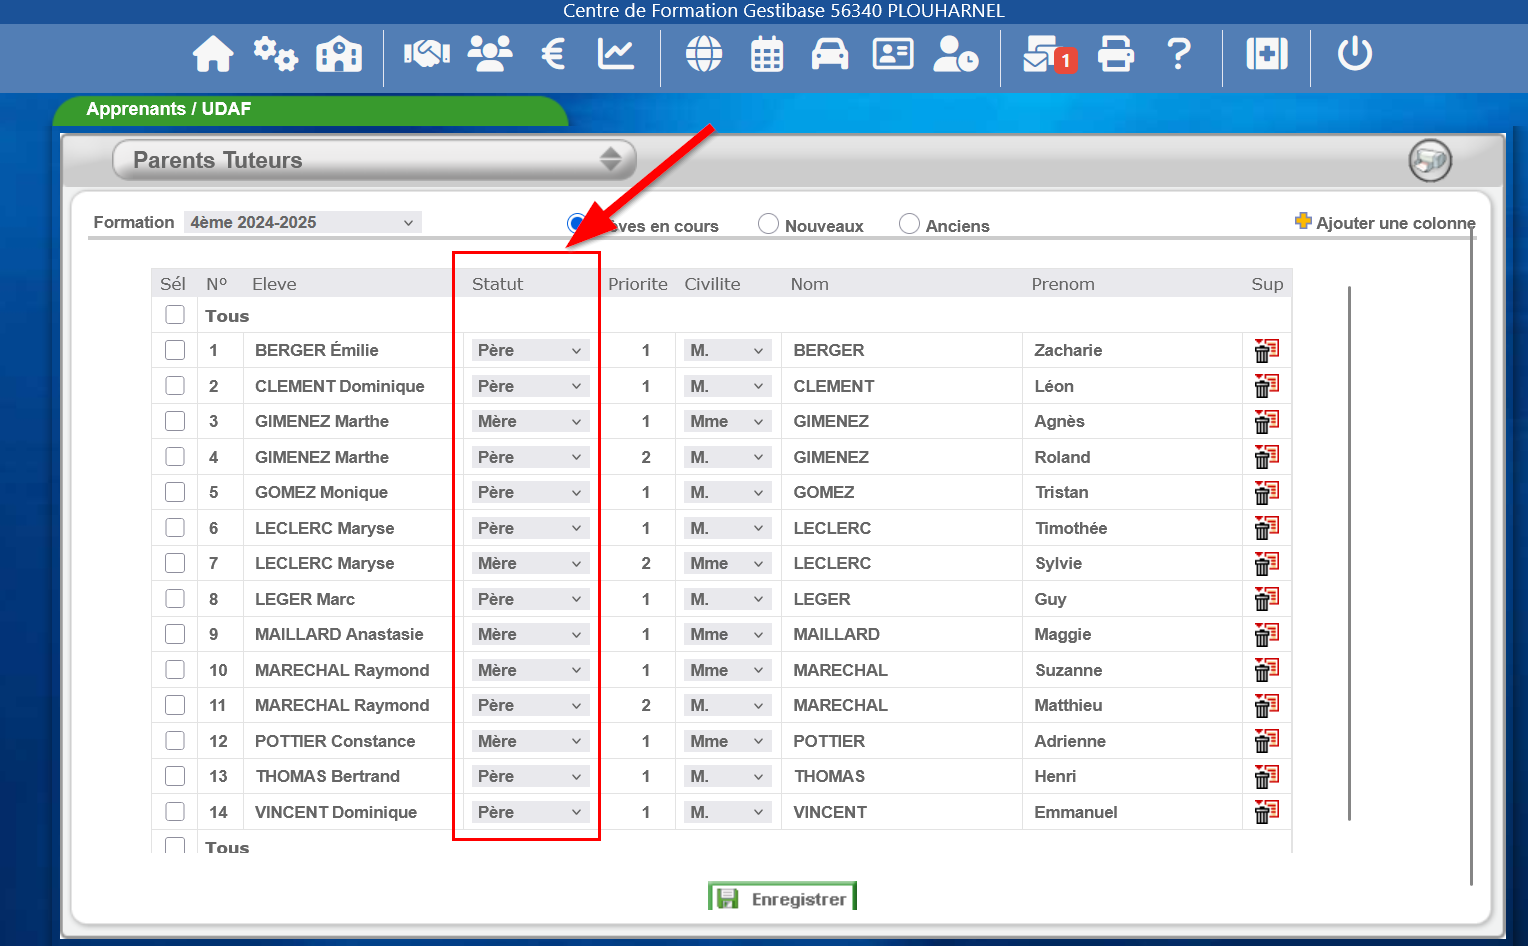
Task: Click the Enregistrer save button
Action: pyautogui.click(x=782, y=898)
